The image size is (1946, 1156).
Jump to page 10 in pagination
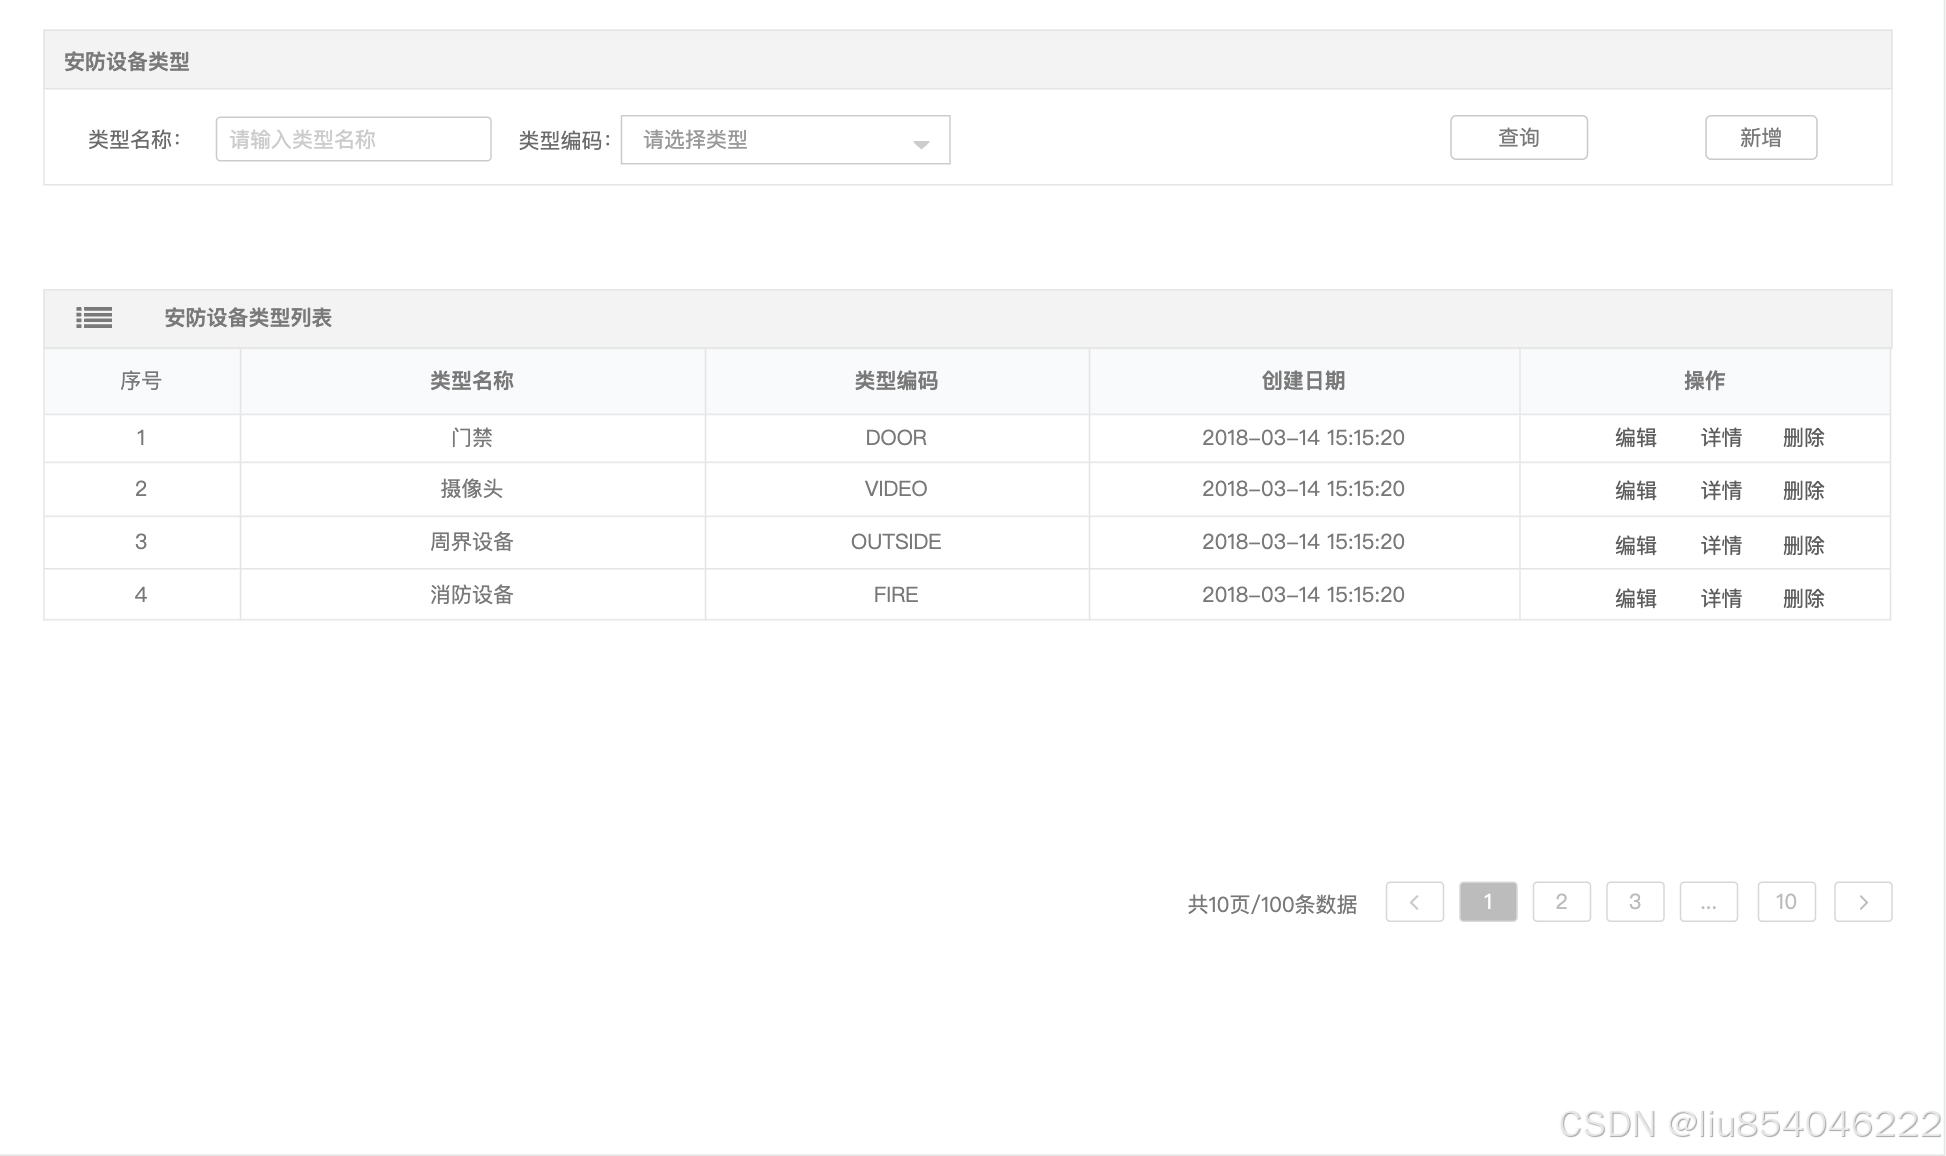pyautogui.click(x=1786, y=902)
